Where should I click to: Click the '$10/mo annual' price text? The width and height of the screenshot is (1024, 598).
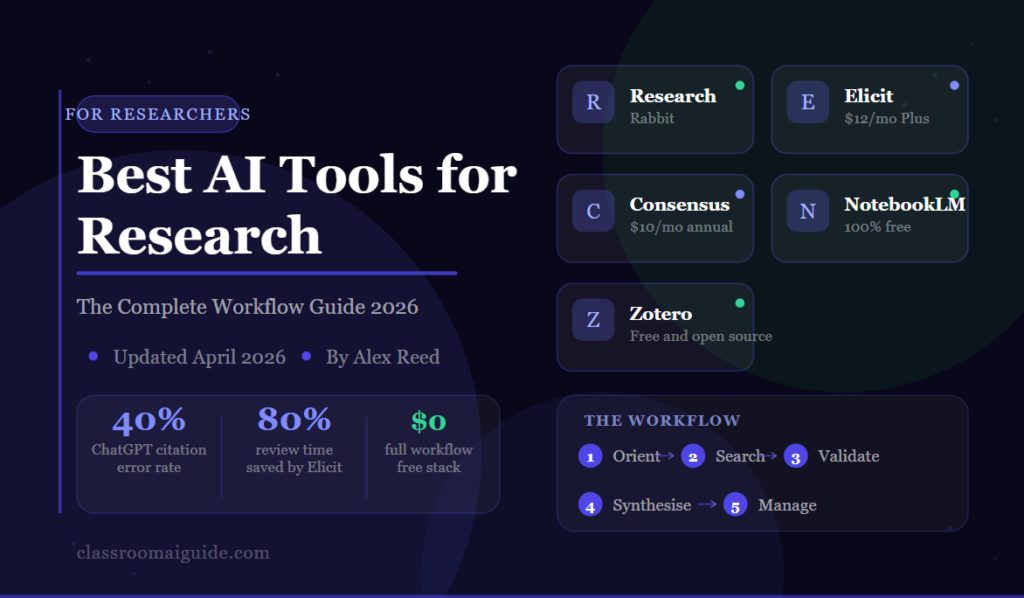(x=681, y=227)
